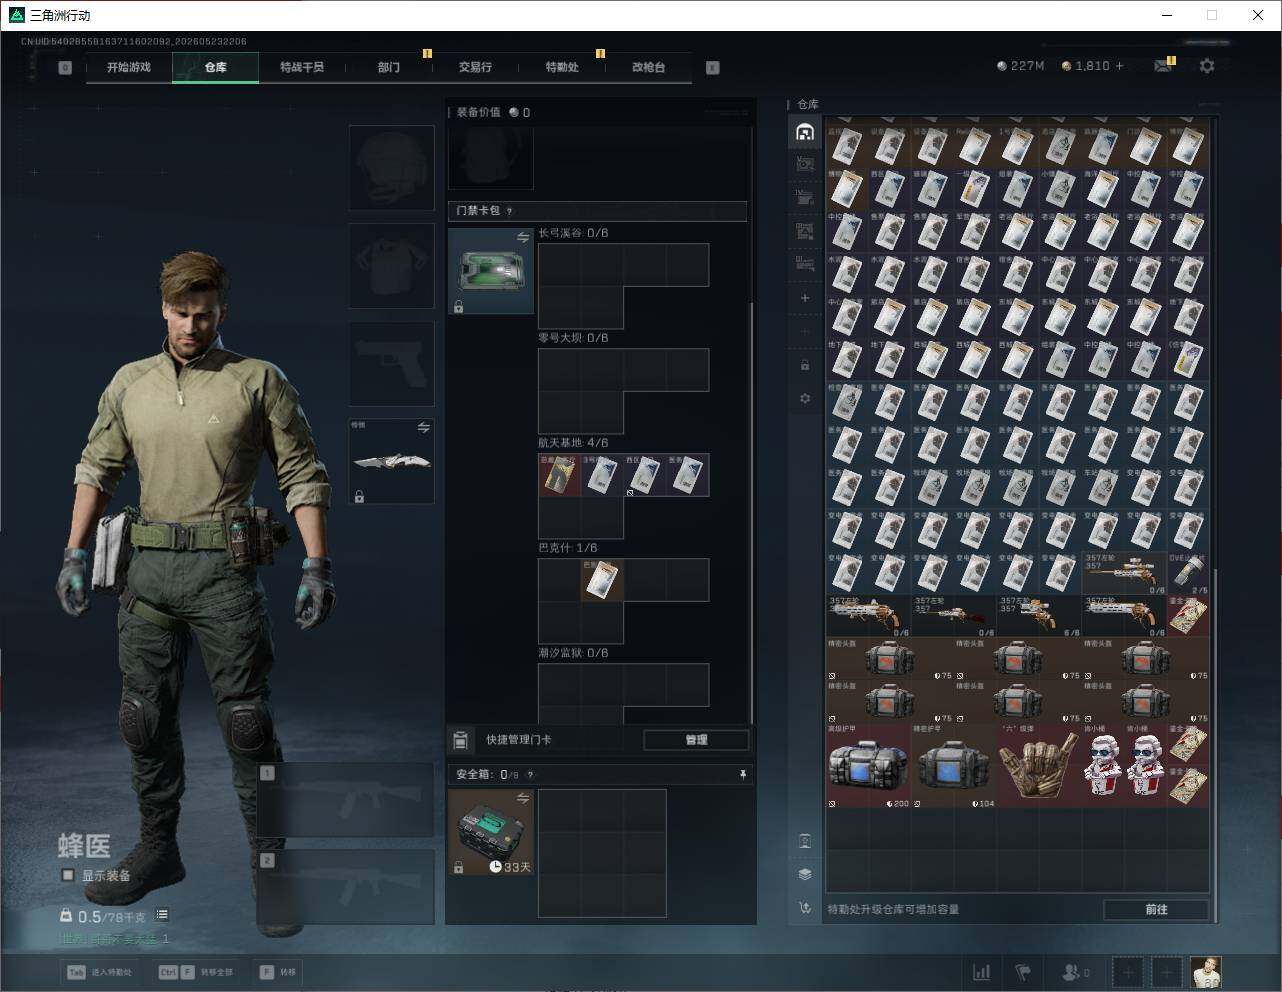Image resolution: width=1282 pixels, height=992 pixels.
Task: Click the sort stash icon at sidebar bottom
Action: 805,908
